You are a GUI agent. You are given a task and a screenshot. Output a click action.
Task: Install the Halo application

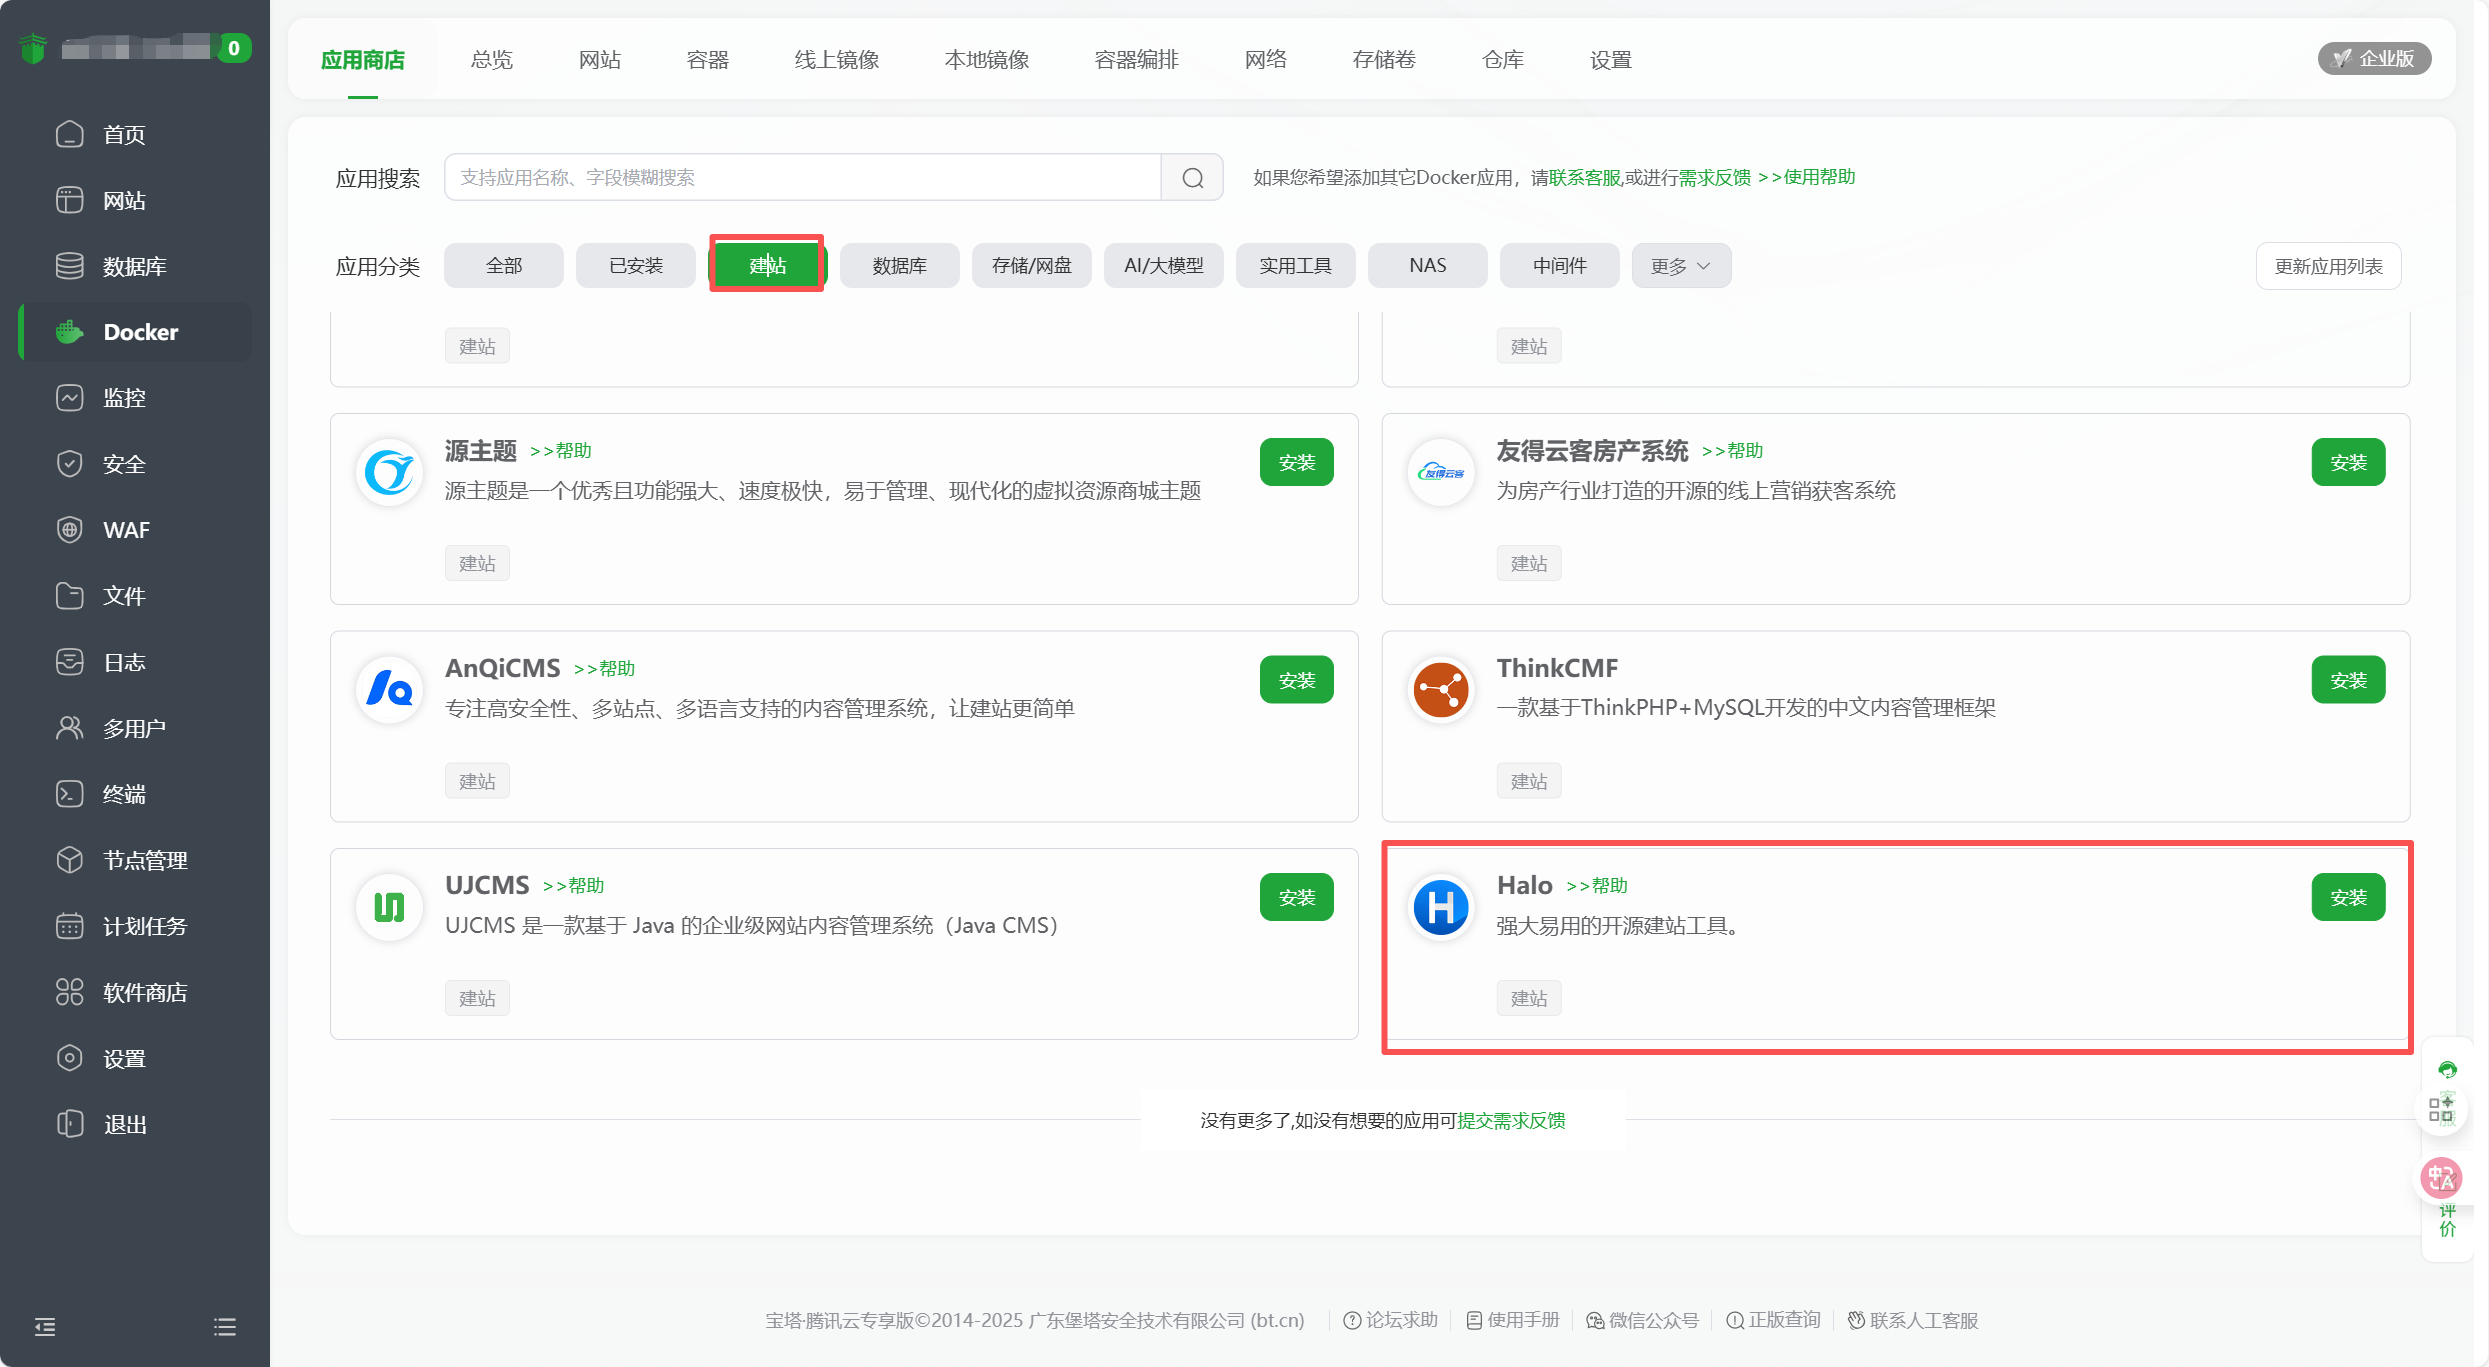point(2348,898)
